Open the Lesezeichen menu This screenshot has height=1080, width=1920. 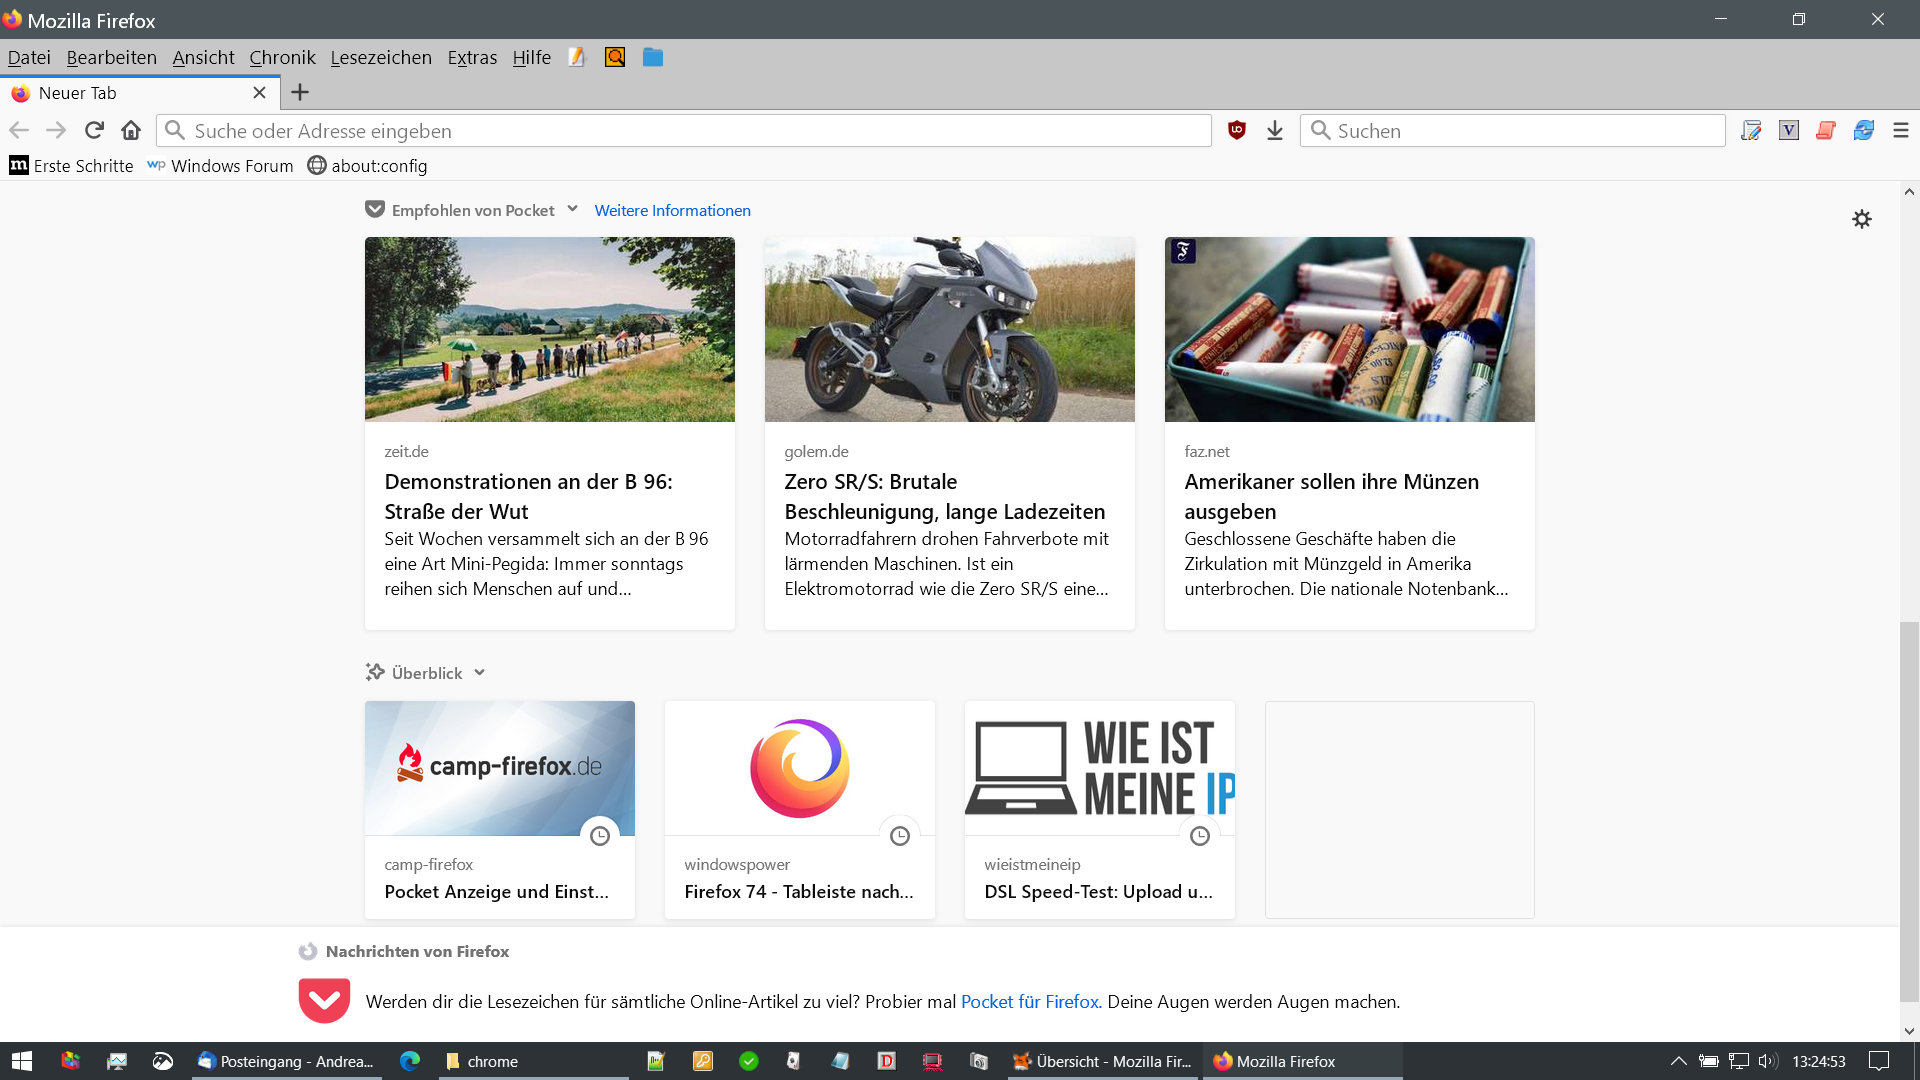pyautogui.click(x=381, y=58)
